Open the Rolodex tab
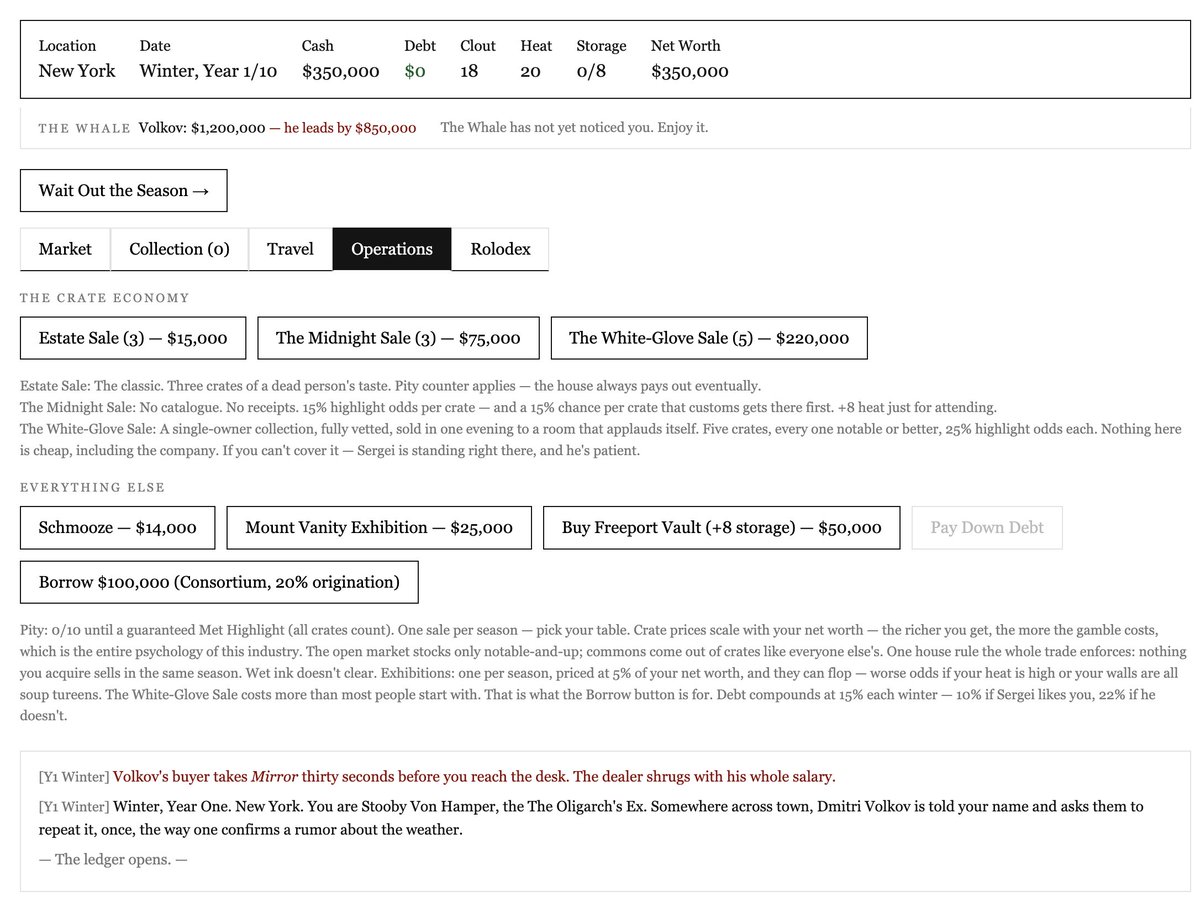 pos(500,249)
